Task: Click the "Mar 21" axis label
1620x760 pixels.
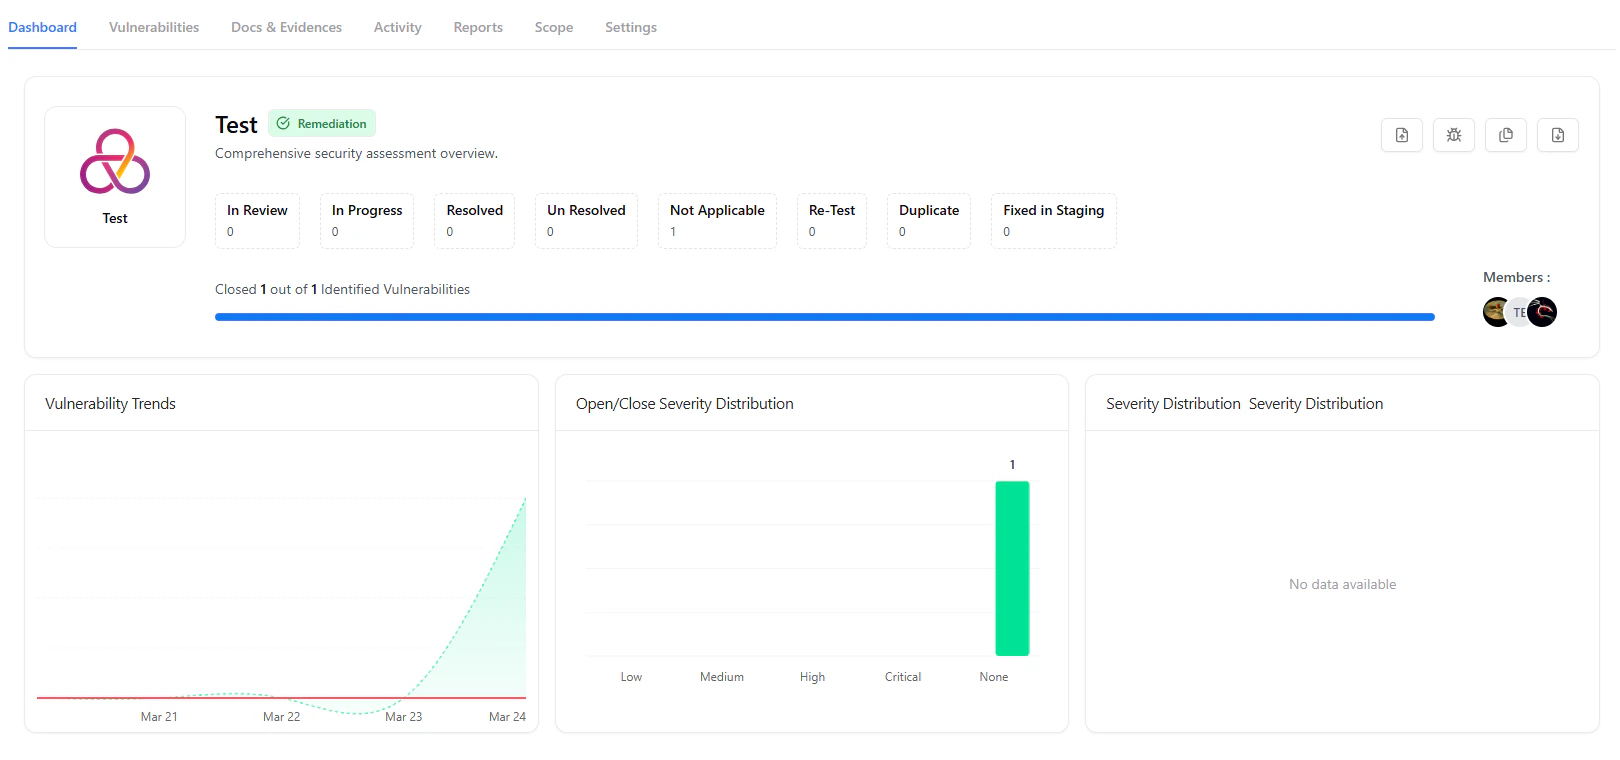Action: (159, 717)
